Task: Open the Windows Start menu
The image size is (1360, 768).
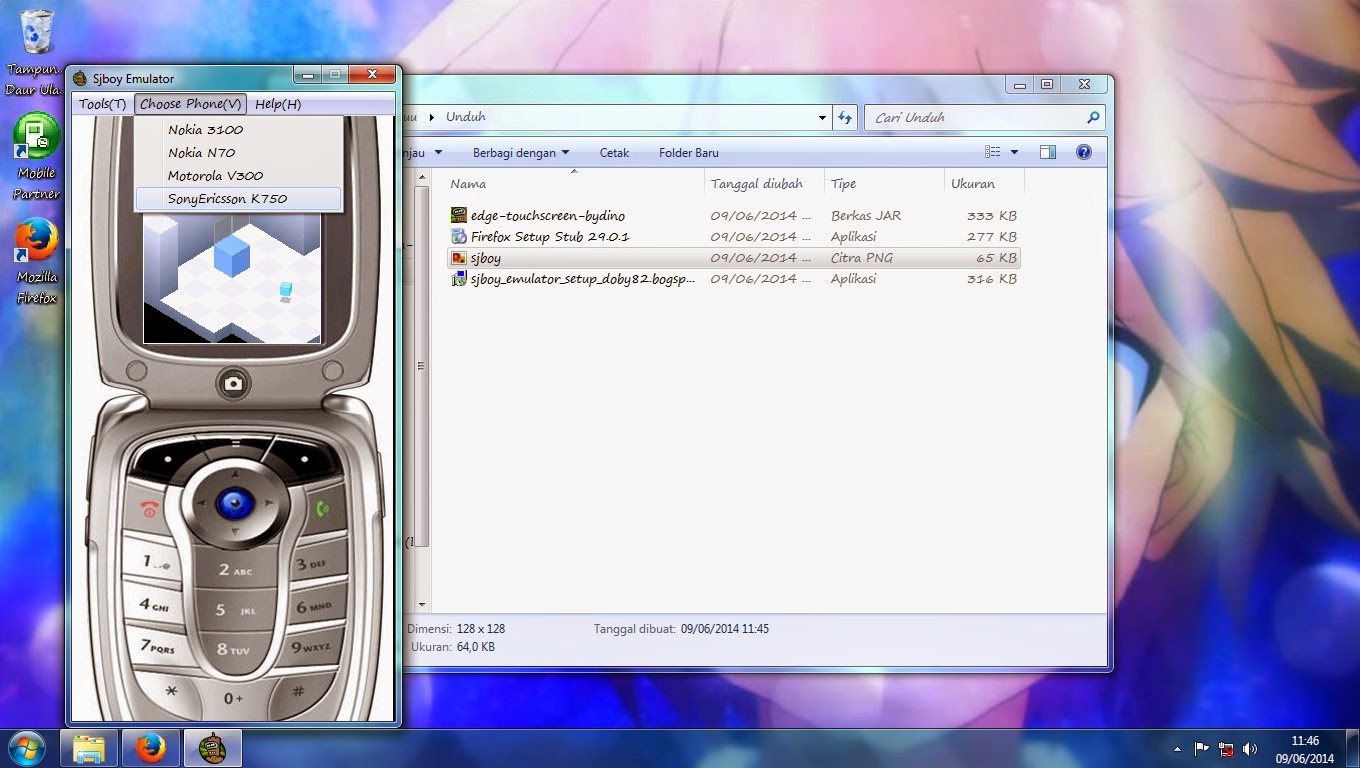Action: coord(26,748)
